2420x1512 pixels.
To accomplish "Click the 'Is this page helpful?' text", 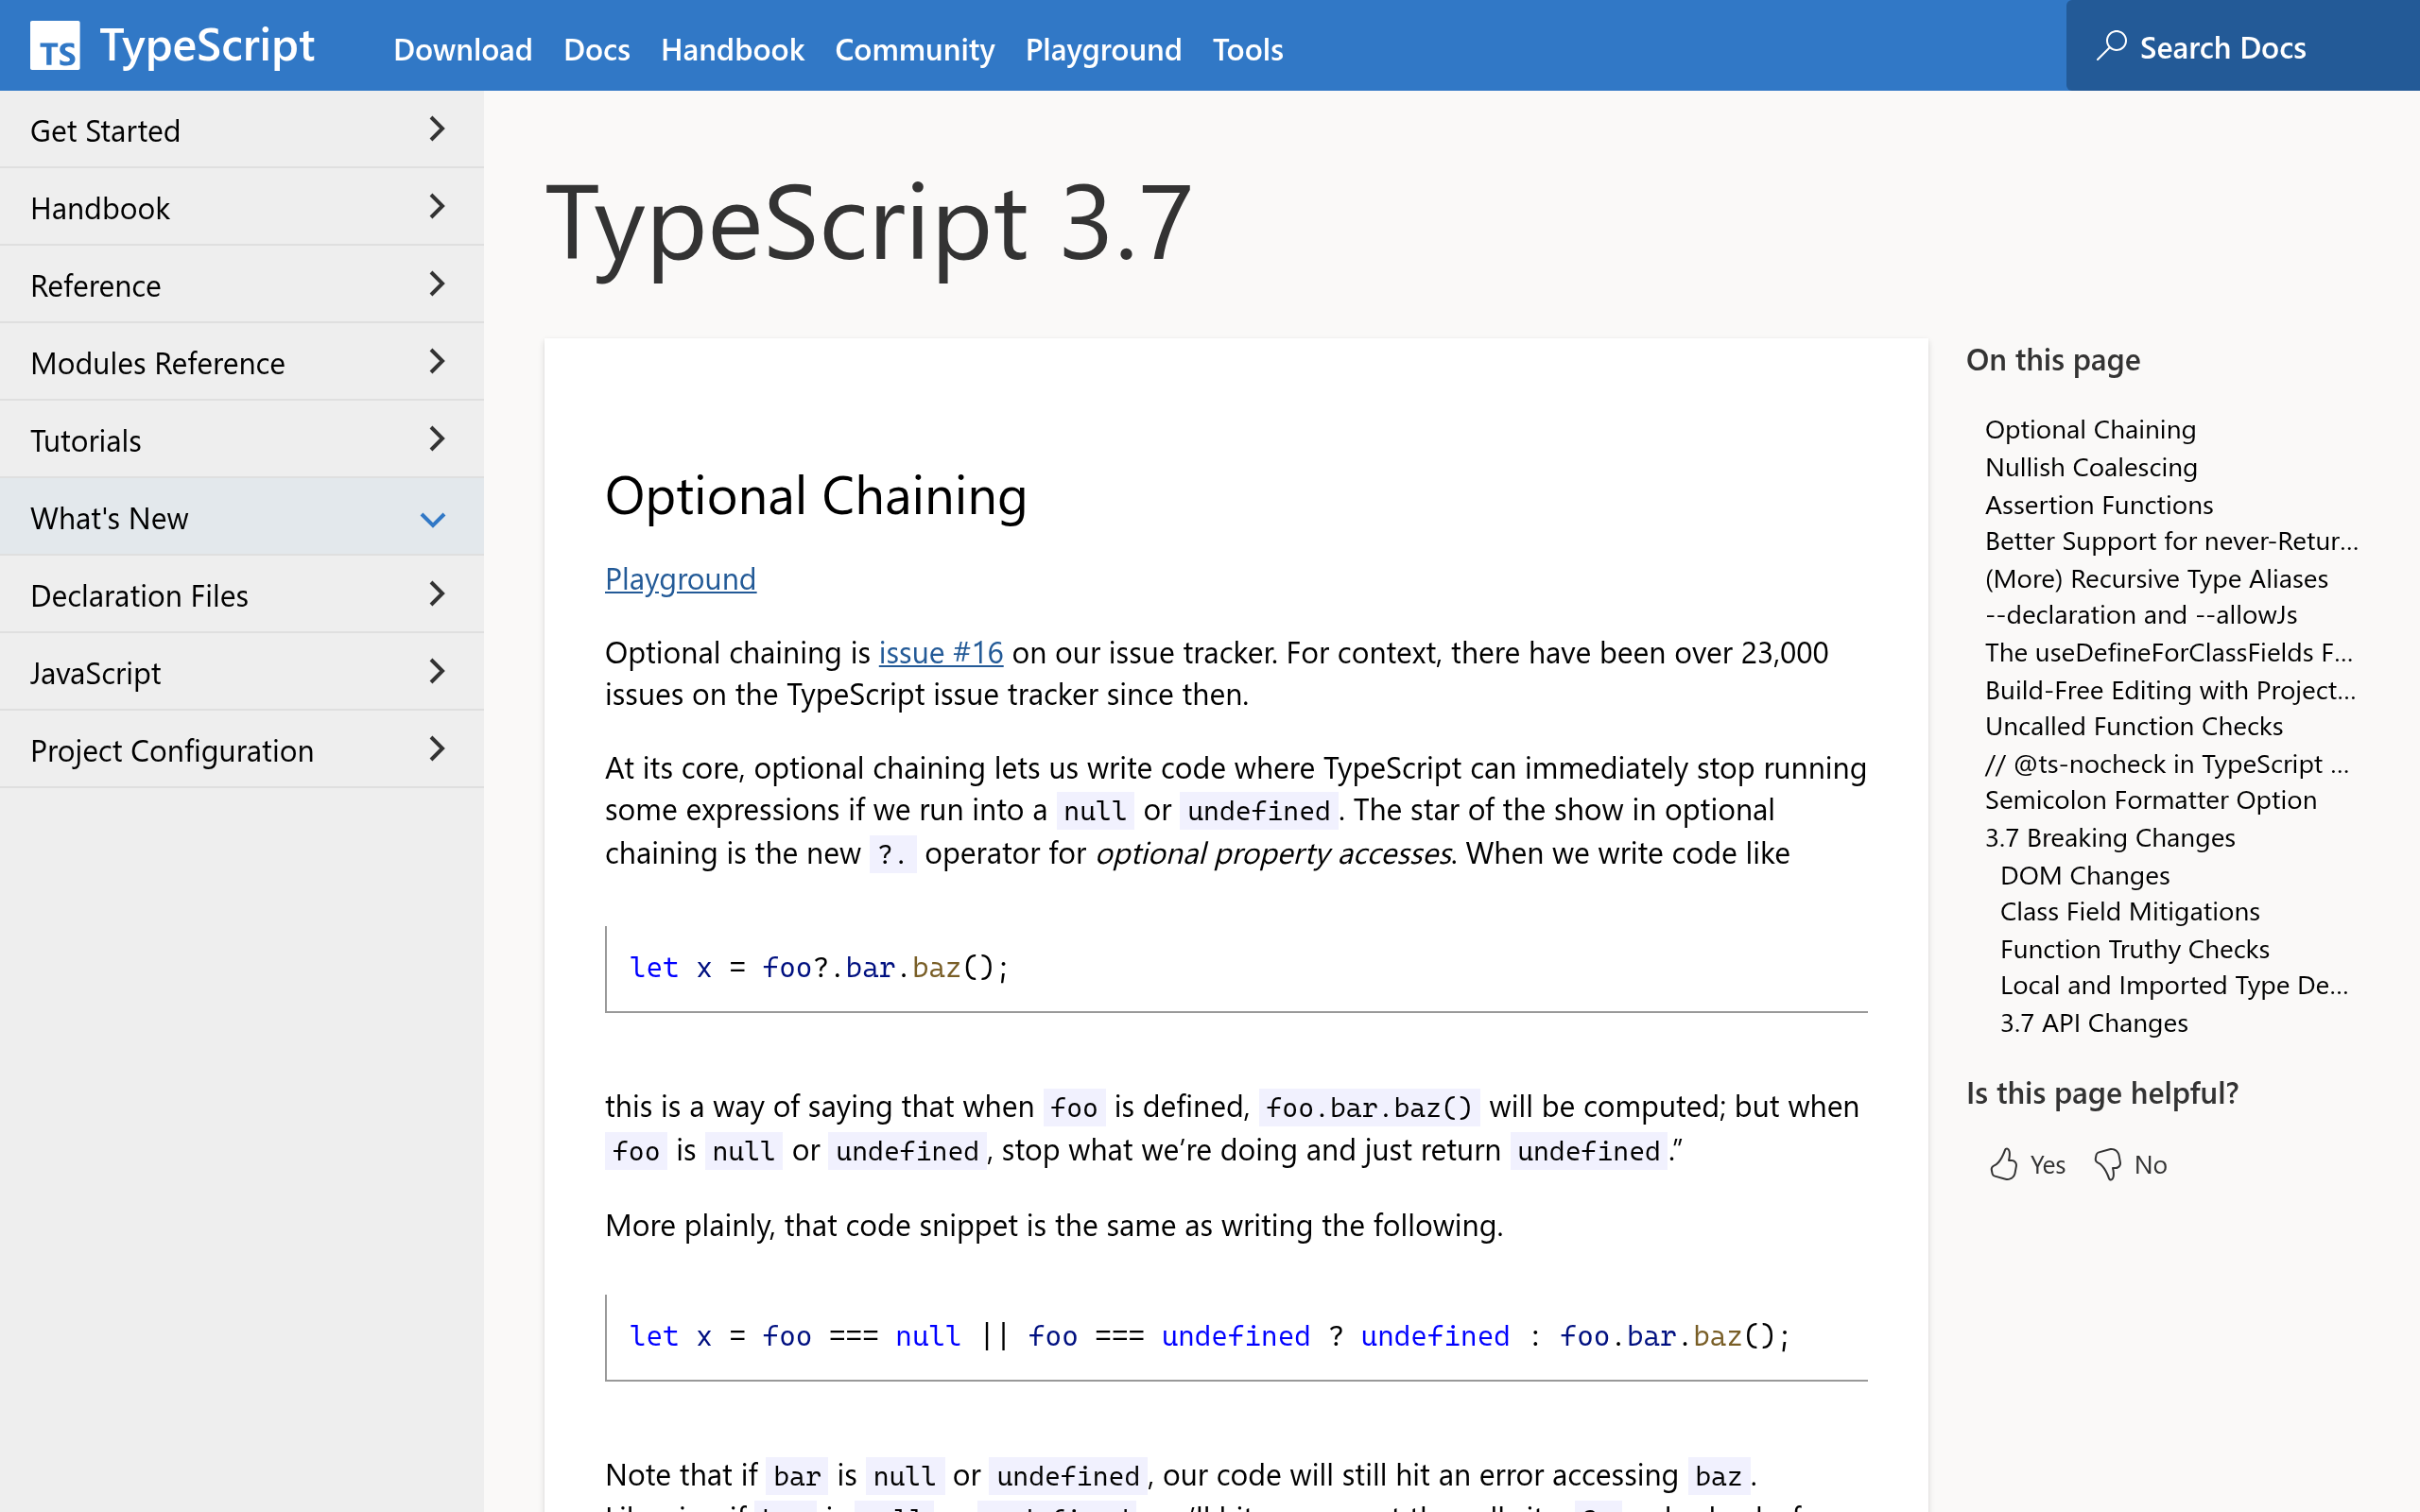I will pyautogui.click(x=2102, y=1093).
